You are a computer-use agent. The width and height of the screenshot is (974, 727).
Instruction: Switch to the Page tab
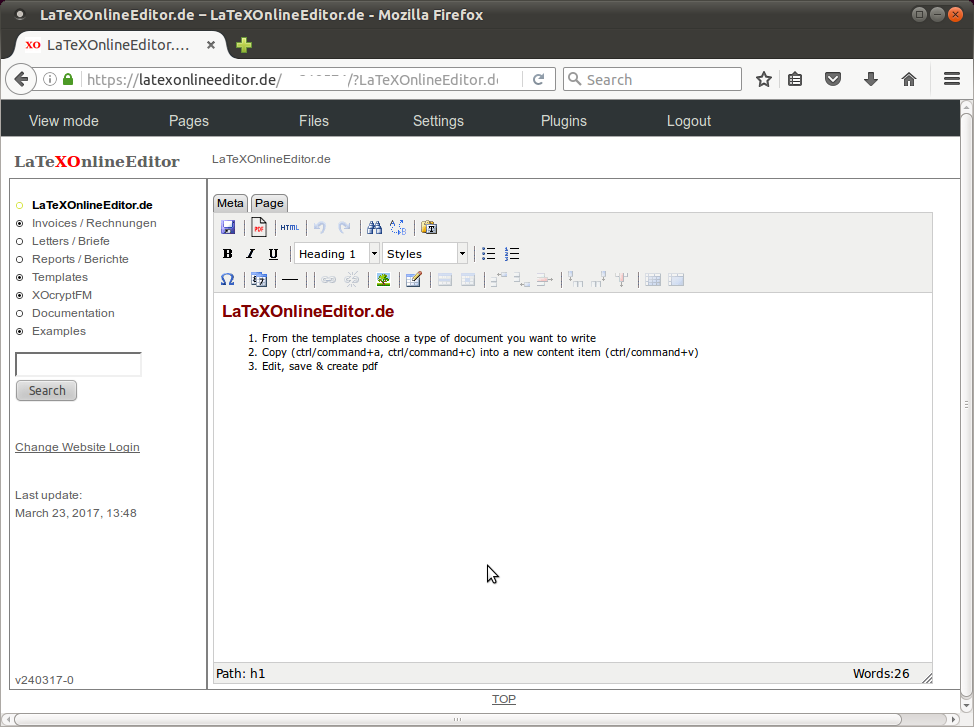(269, 203)
